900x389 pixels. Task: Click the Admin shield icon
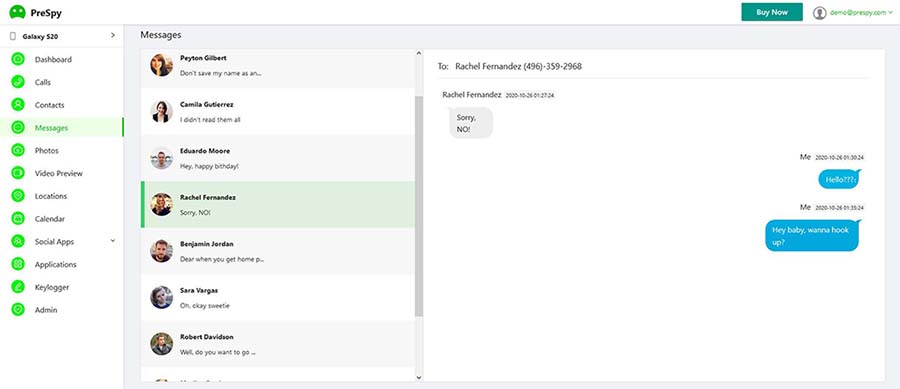(x=18, y=310)
